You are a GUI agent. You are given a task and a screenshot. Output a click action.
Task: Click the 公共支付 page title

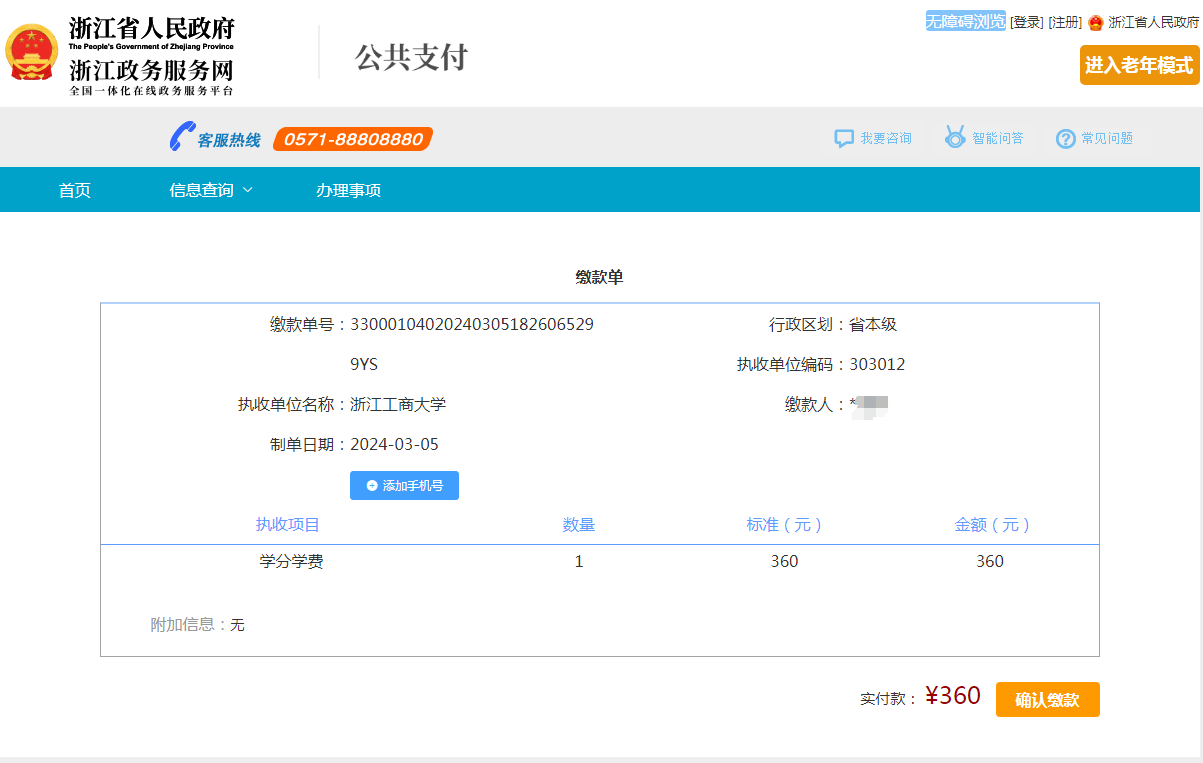[x=411, y=57]
